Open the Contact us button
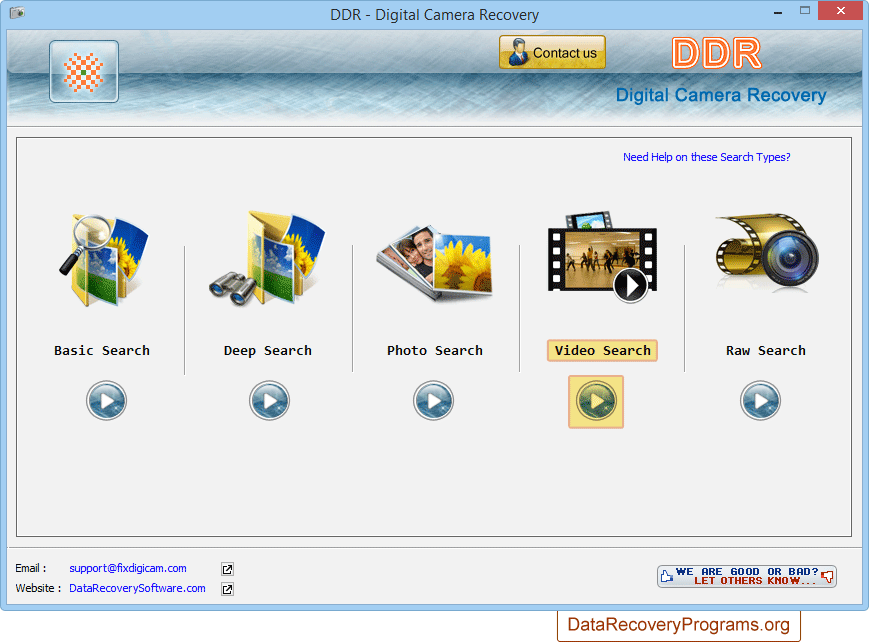The height and width of the screenshot is (642, 869). pyautogui.click(x=552, y=53)
